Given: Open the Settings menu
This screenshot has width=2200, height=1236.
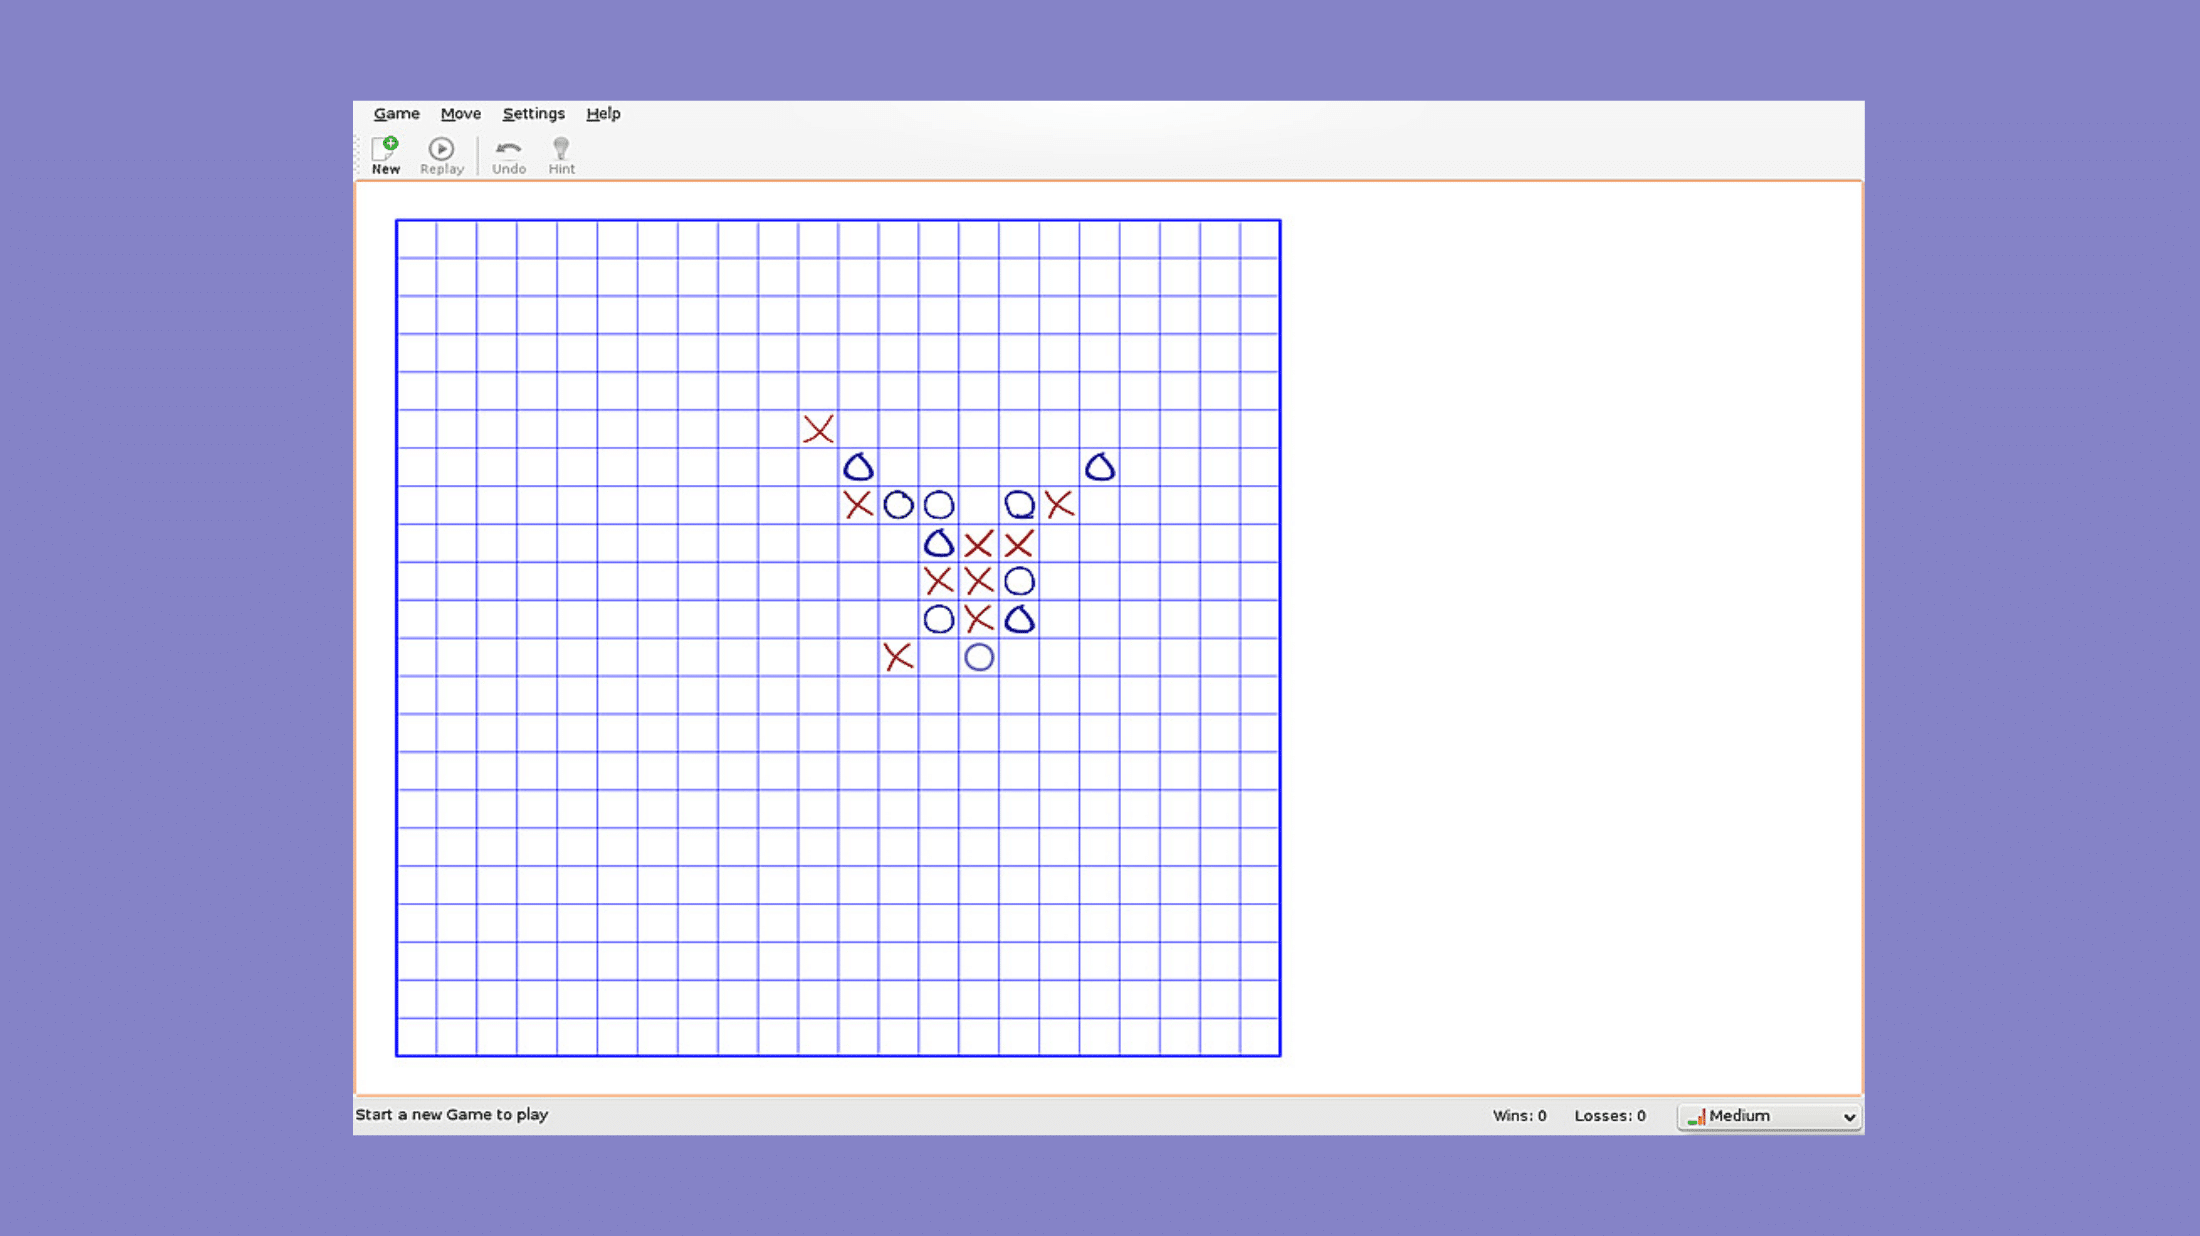Looking at the screenshot, I should pyautogui.click(x=533, y=114).
